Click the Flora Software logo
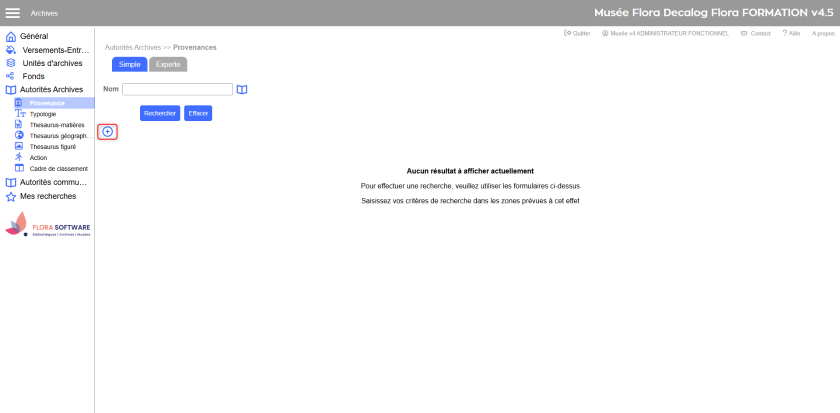This screenshot has height=413, width=840. click(x=48, y=225)
